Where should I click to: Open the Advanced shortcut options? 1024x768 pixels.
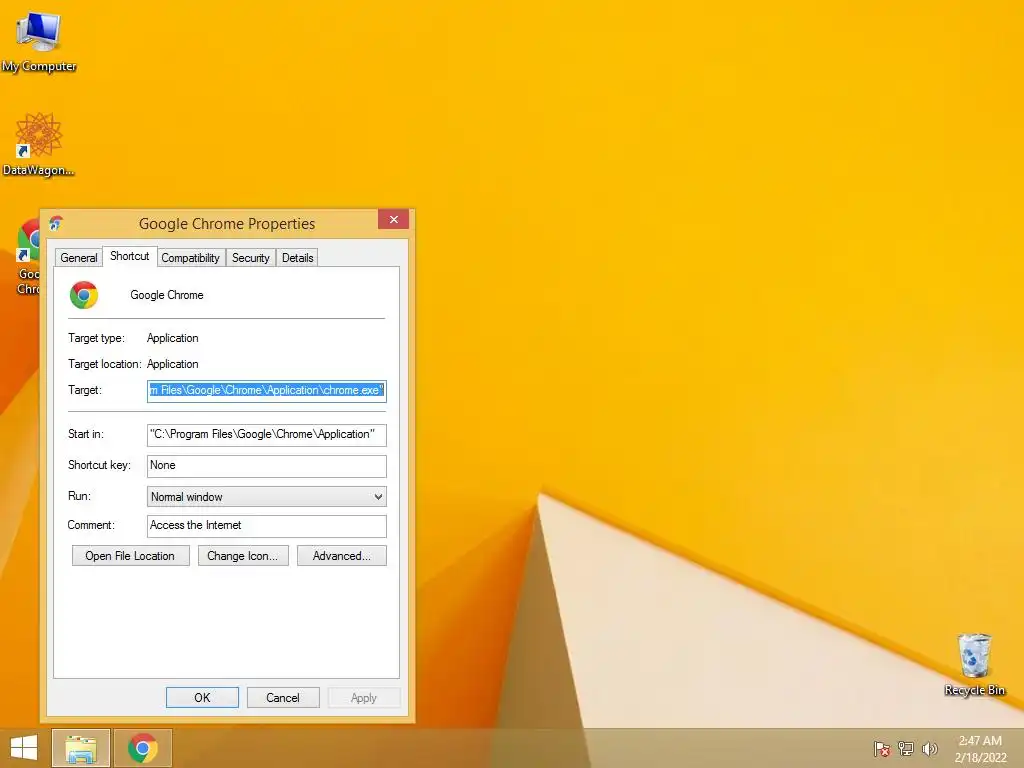(x=342, y=556)
